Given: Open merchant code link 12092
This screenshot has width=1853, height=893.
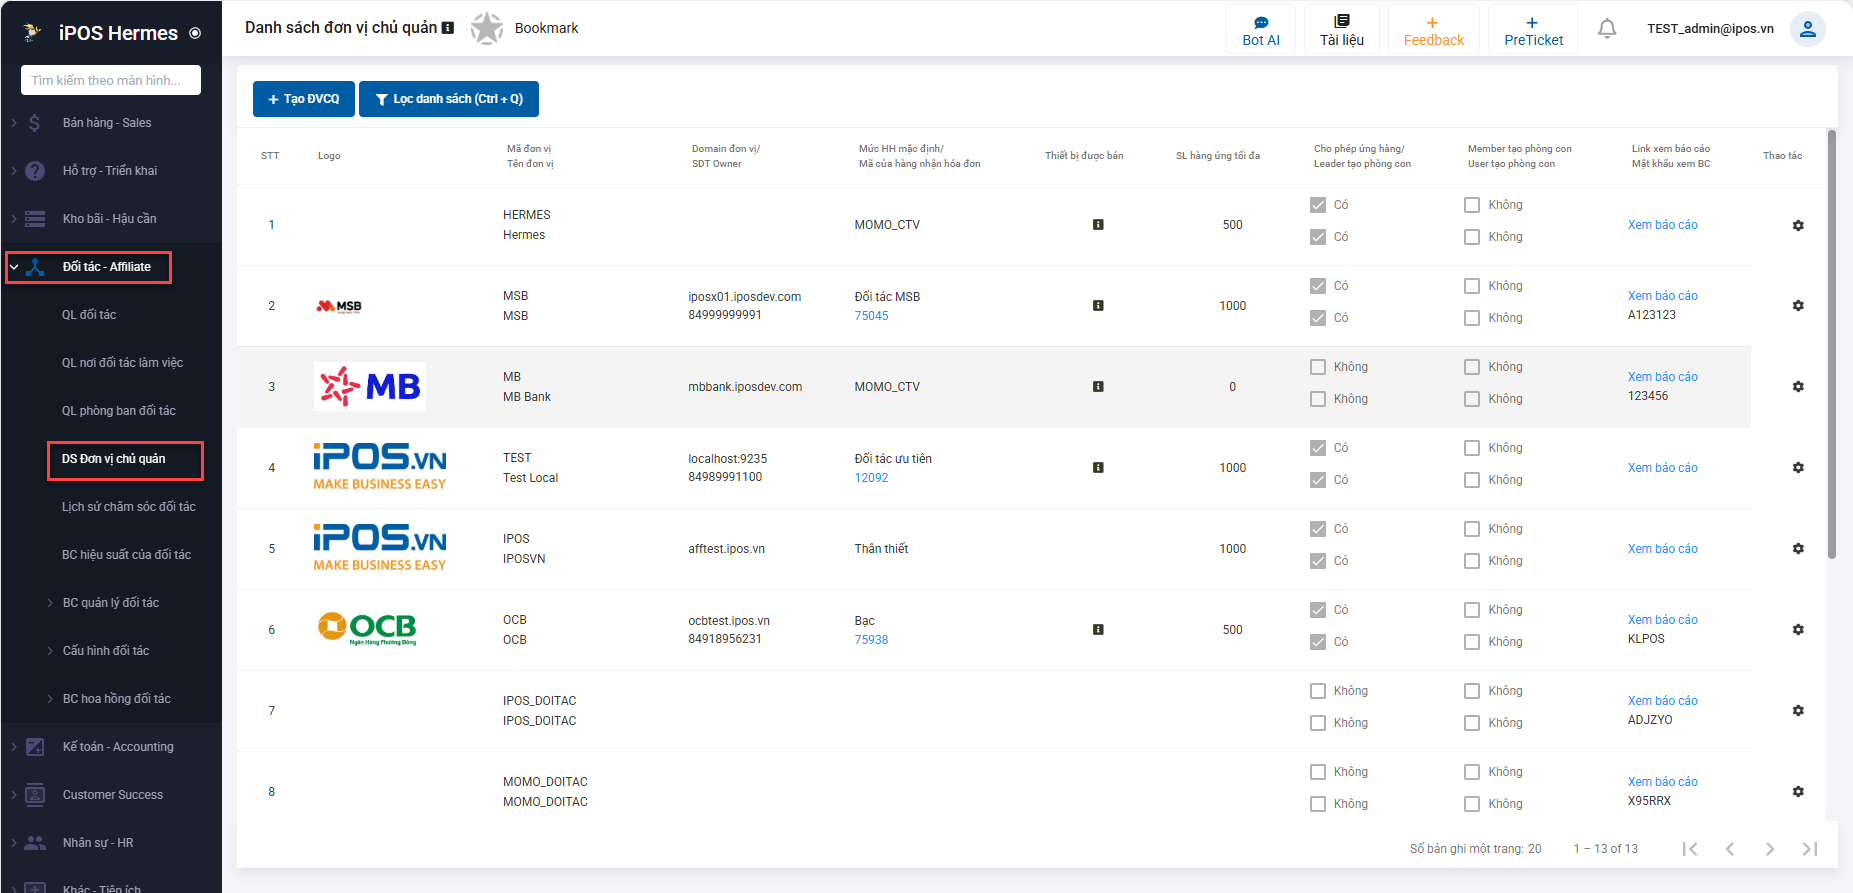Looking at the screenshot, I should (871, 478).
